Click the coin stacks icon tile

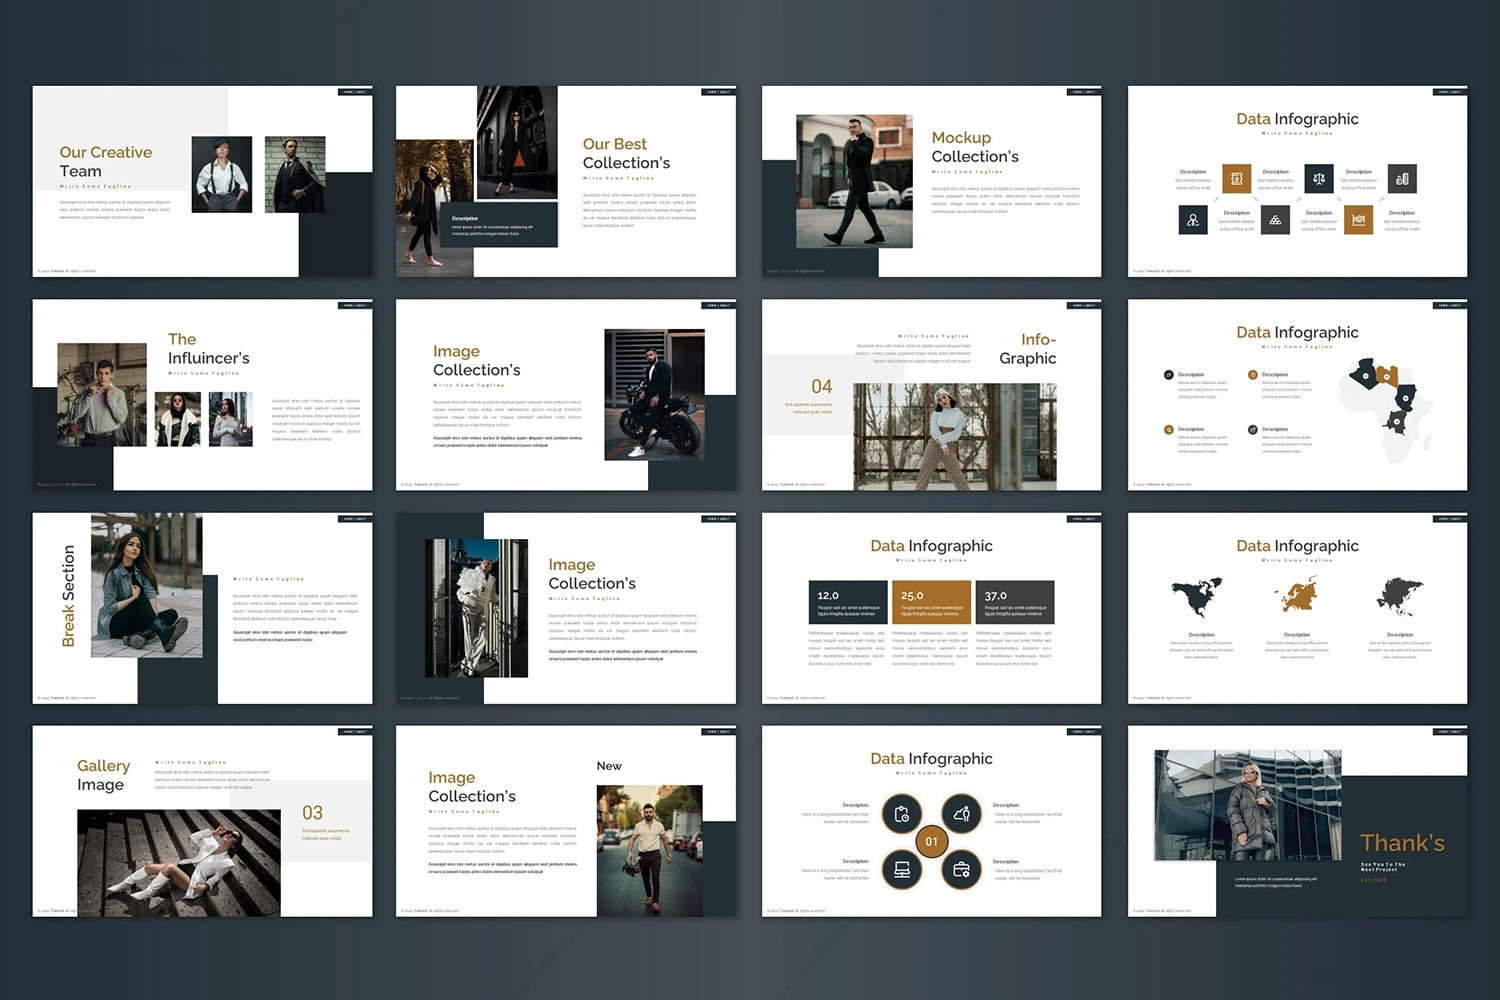click(1402, 179)
